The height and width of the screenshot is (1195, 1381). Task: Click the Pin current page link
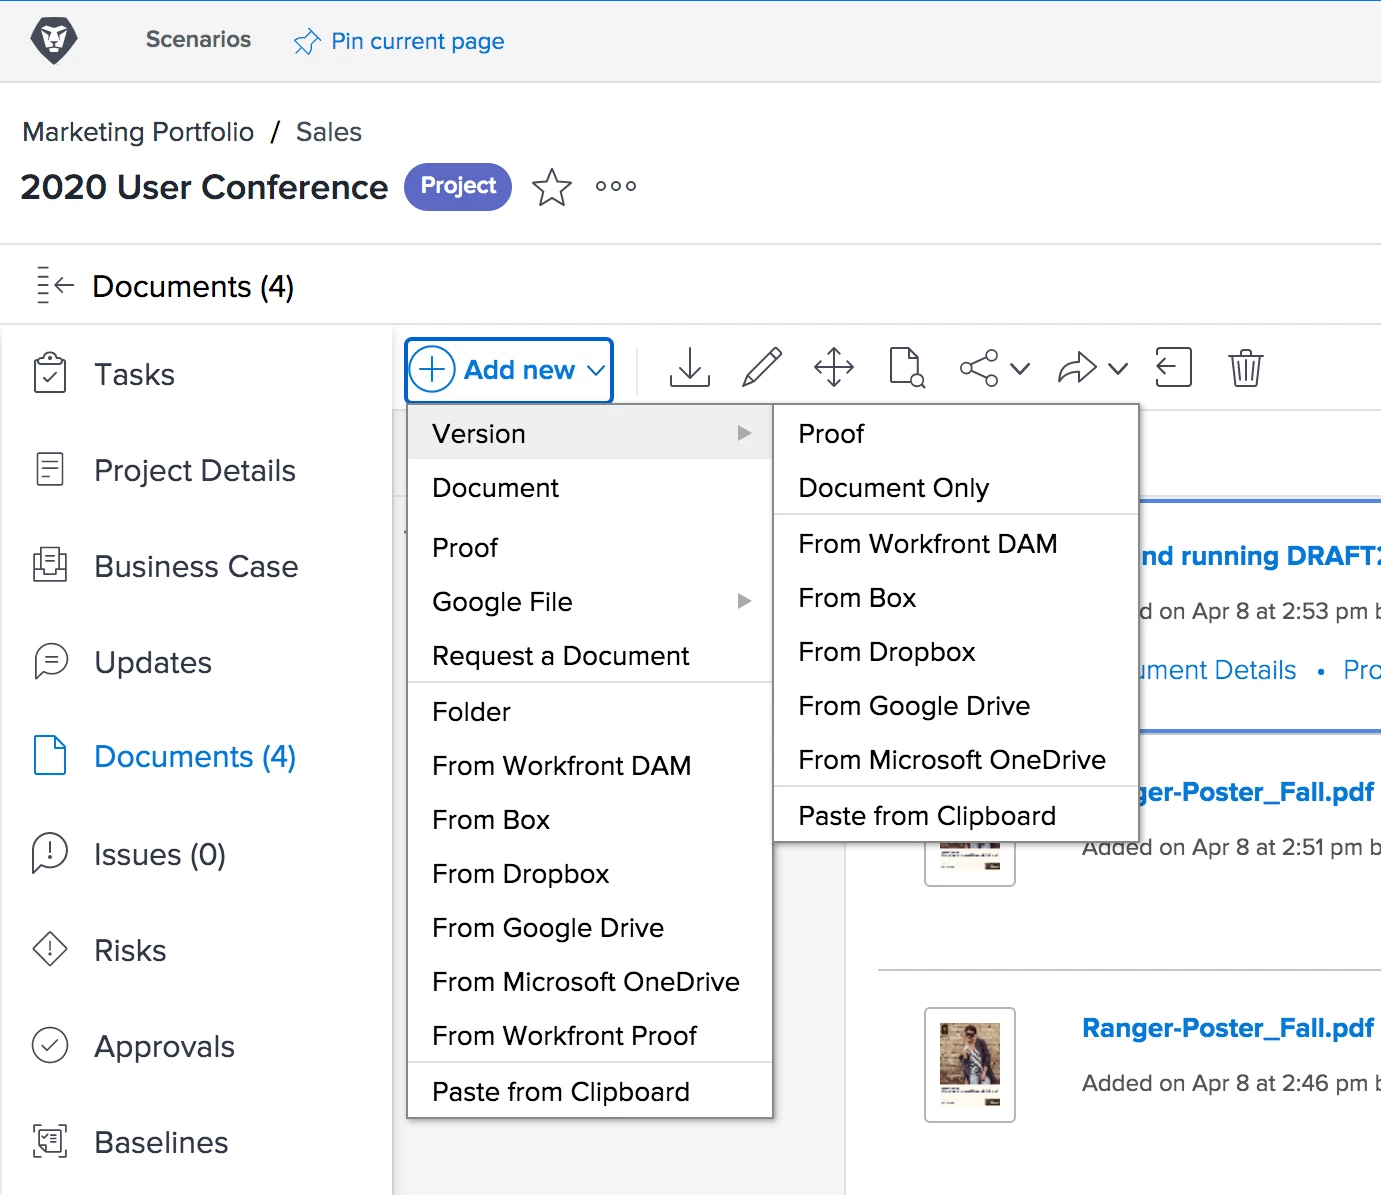pos(417,41)
